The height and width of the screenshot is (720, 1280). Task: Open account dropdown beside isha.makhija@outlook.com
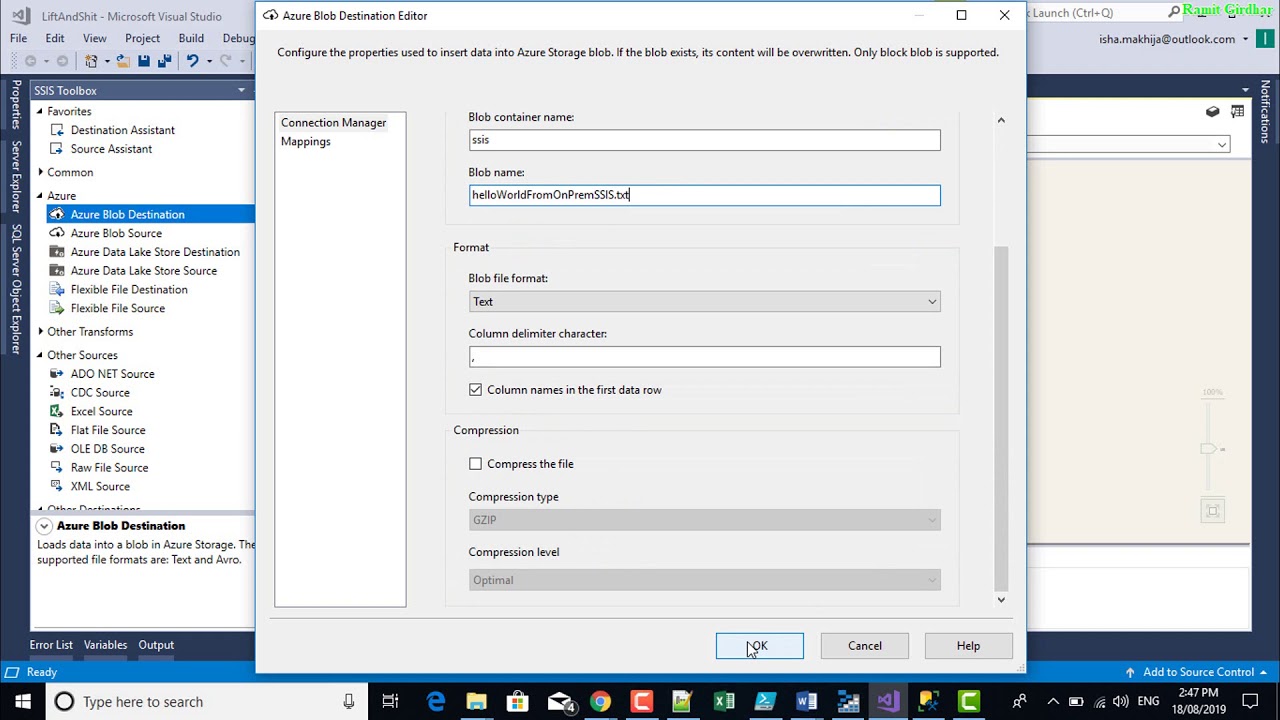1245,39
